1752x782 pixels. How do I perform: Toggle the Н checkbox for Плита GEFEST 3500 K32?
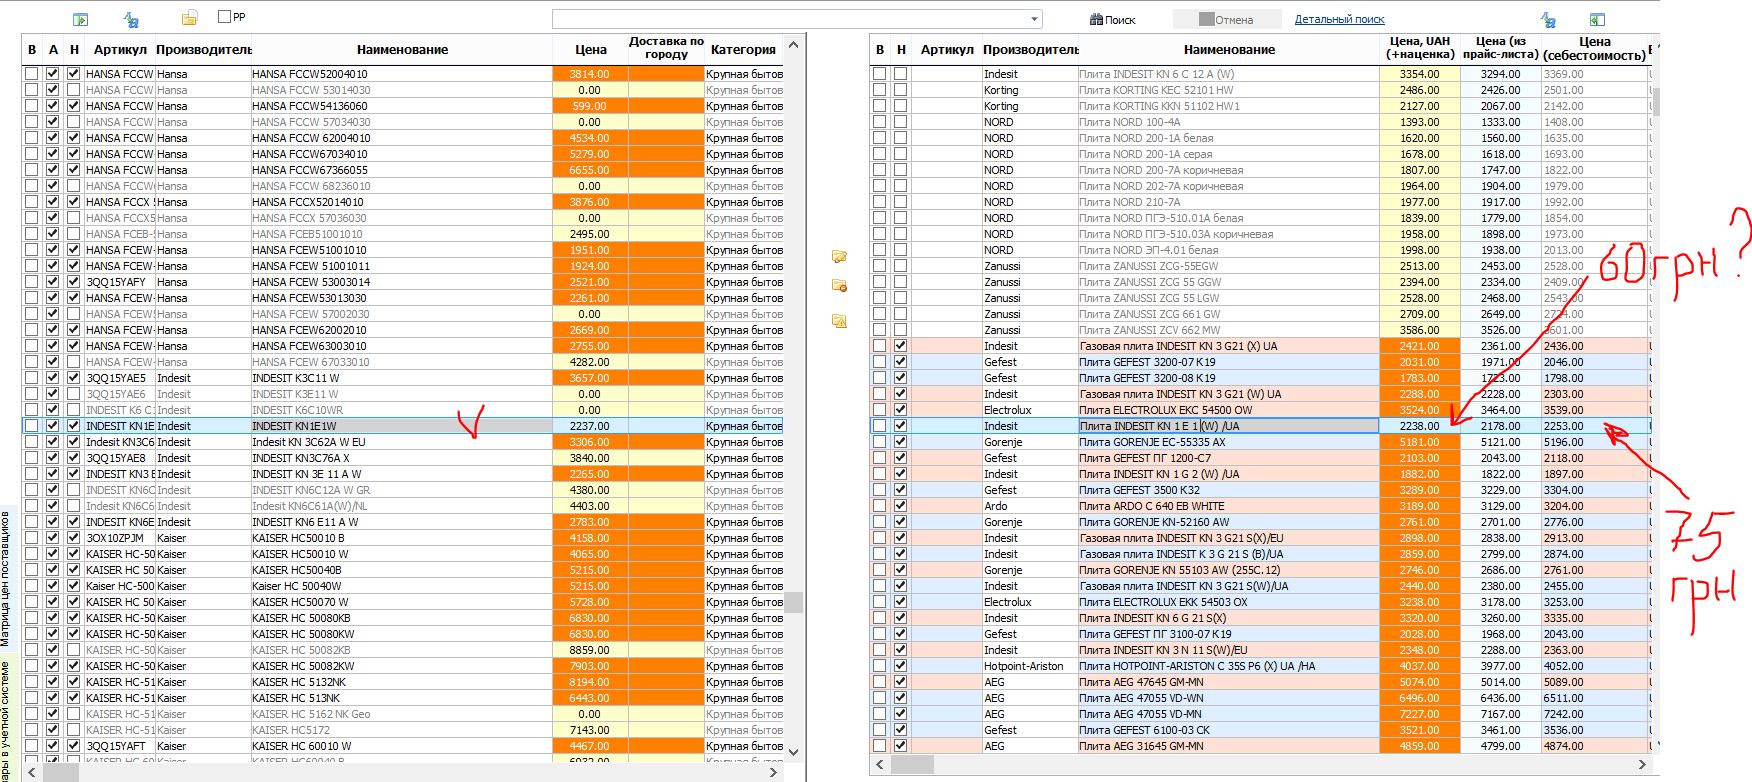click(901, 490)
